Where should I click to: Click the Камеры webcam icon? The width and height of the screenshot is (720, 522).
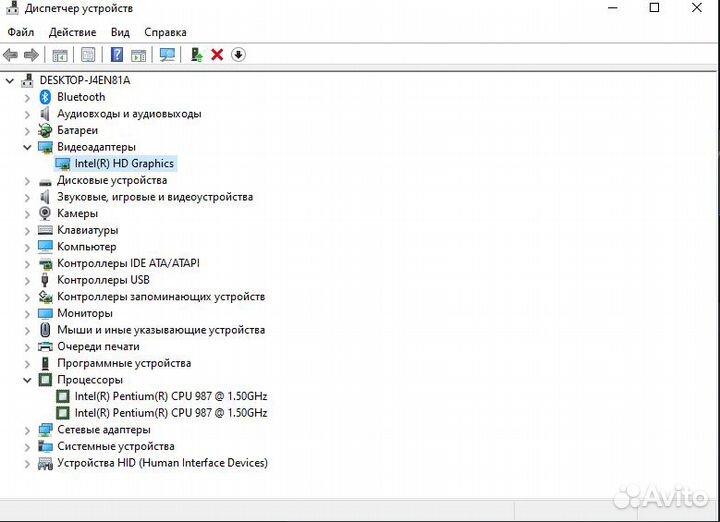coord(45,213)
